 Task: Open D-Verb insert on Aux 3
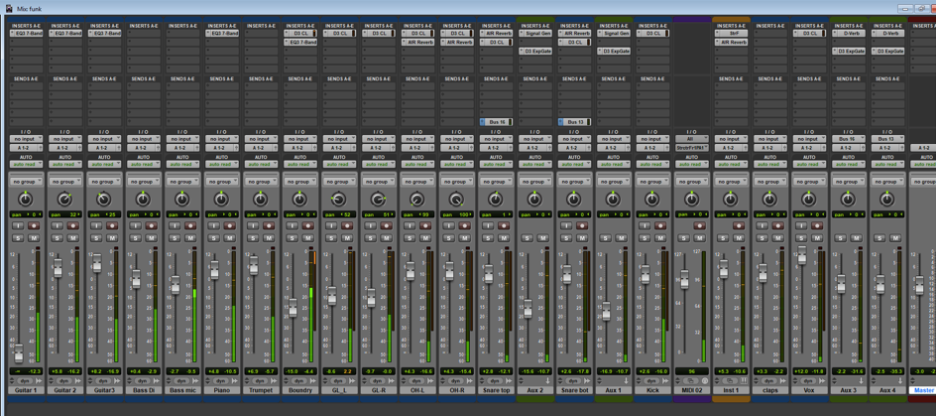pos(848,34)
